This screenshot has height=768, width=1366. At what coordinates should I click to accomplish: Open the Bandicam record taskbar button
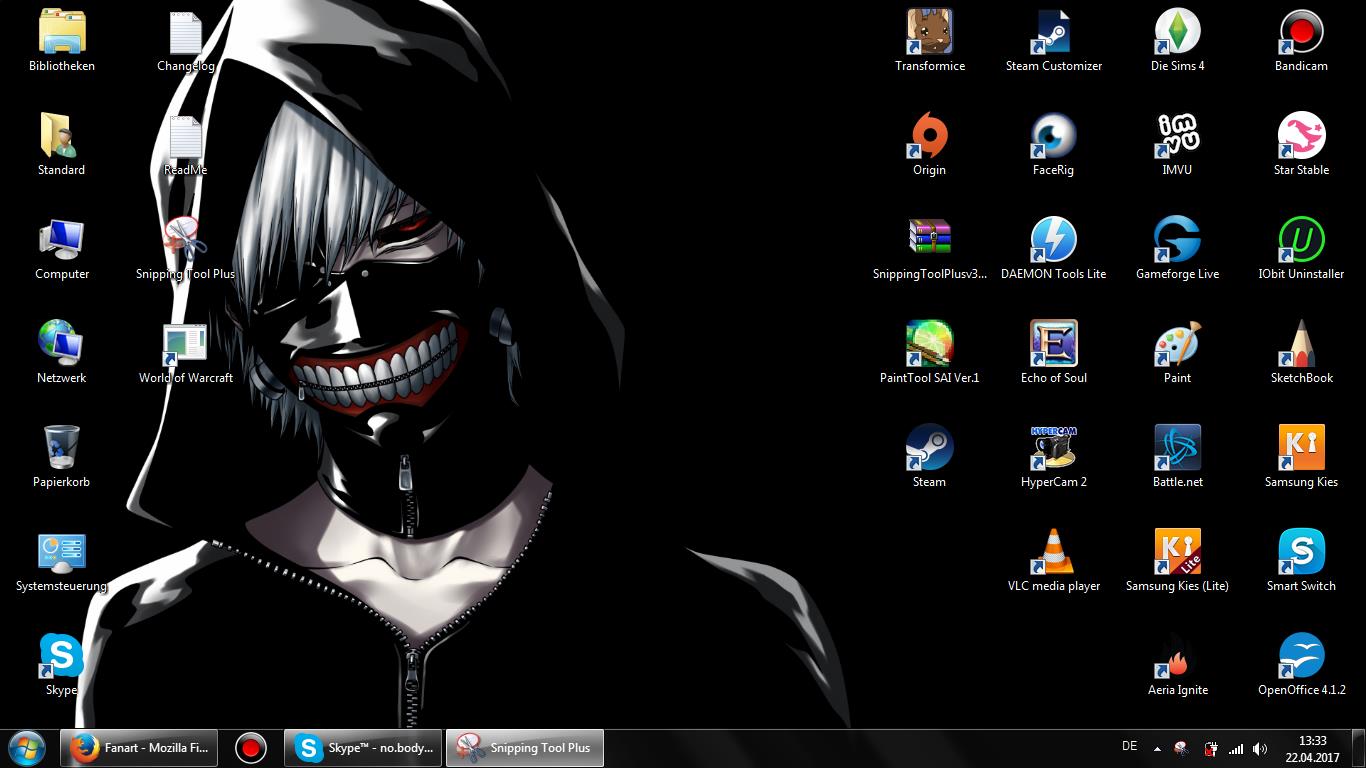(x=251, y=748)
